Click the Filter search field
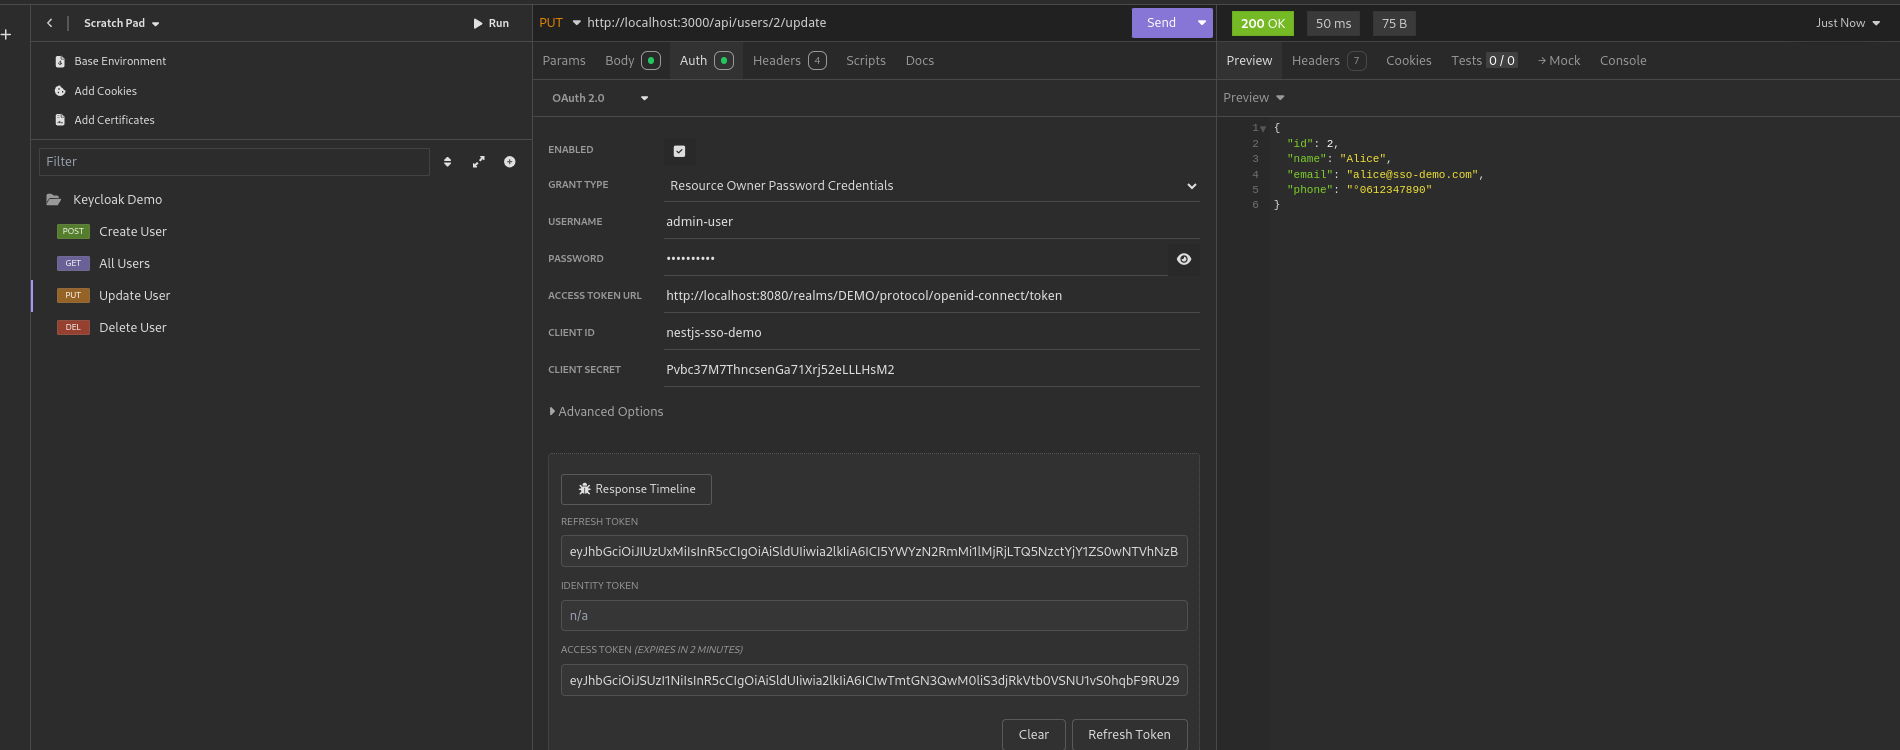The height and width of the screenshot is (750, 1900). tap(234, 162)
